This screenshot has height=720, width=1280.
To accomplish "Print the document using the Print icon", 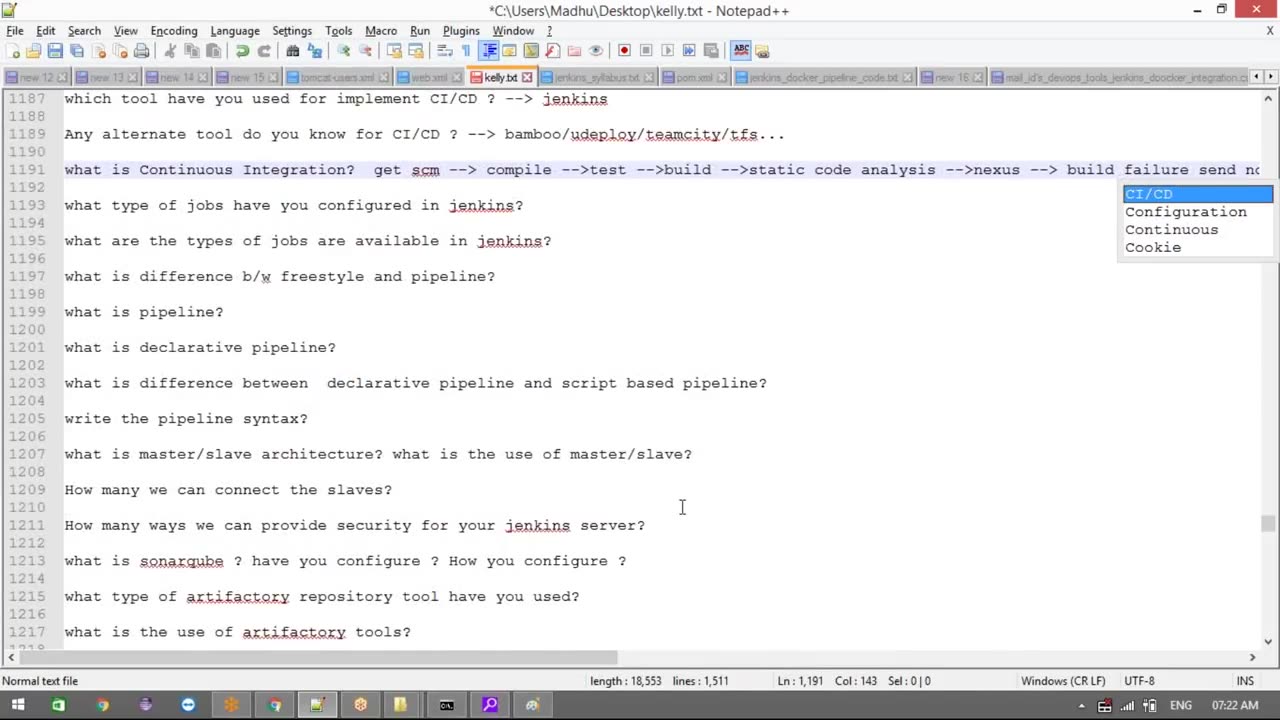I will (x=142, y=51).
